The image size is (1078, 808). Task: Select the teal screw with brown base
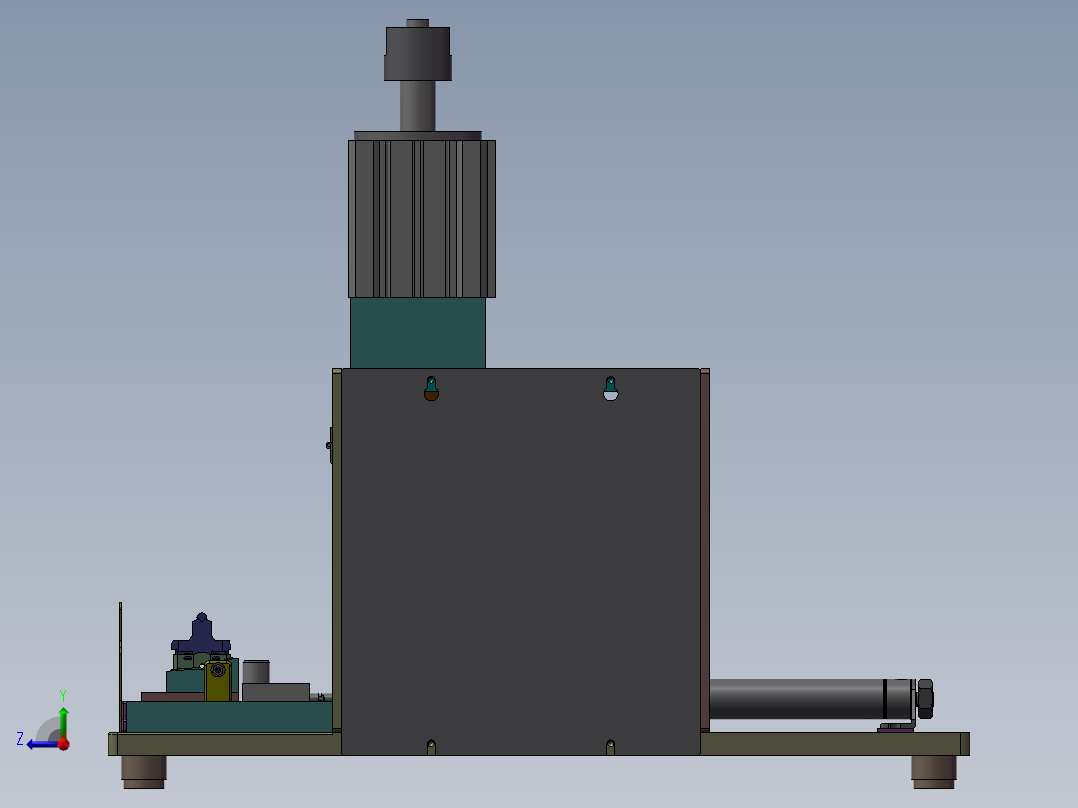(431, 389)
